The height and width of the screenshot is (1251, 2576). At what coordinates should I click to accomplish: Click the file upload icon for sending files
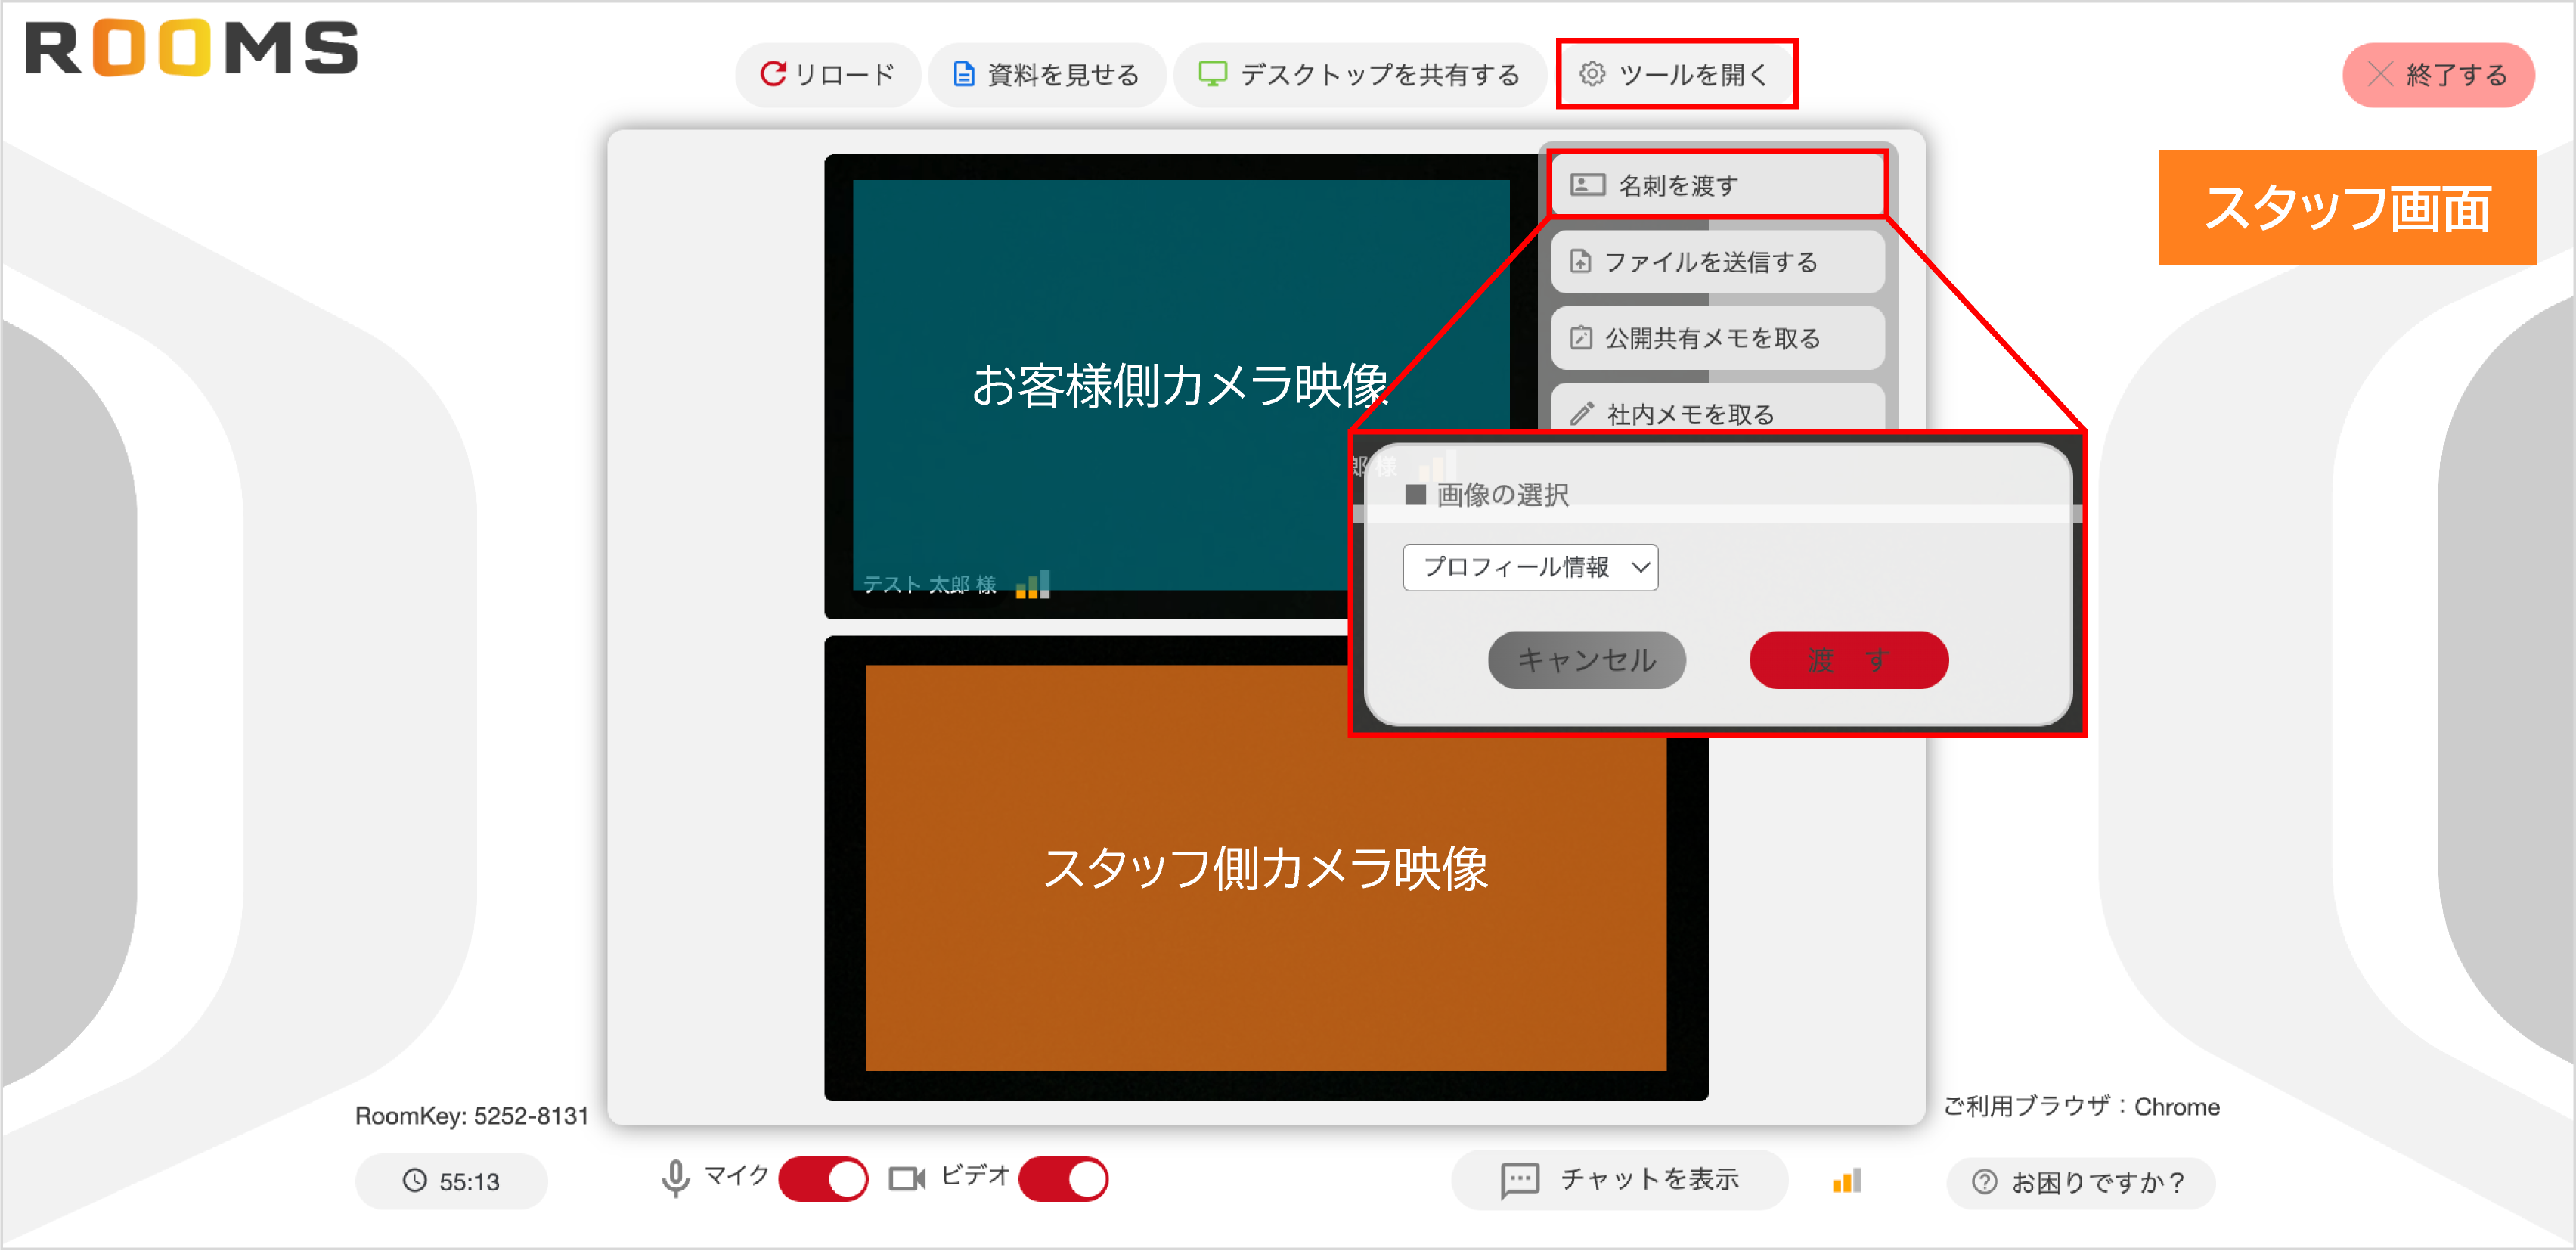(1580, 262)
